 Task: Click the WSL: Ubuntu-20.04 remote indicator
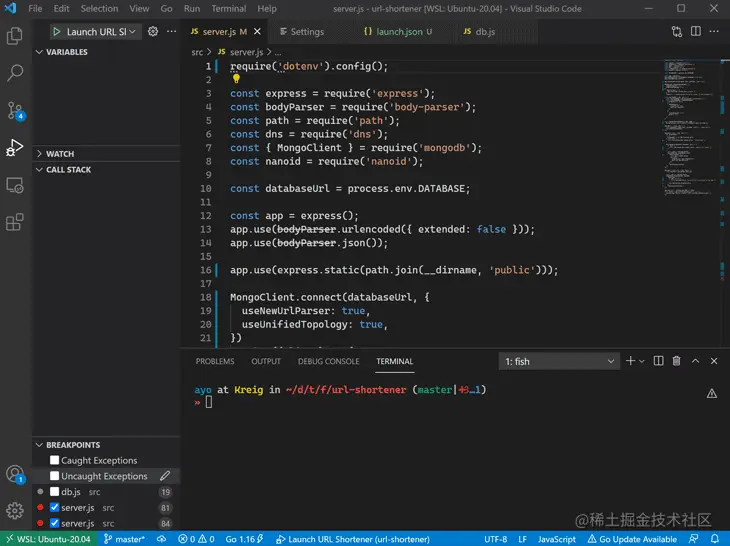click(48, 539)
